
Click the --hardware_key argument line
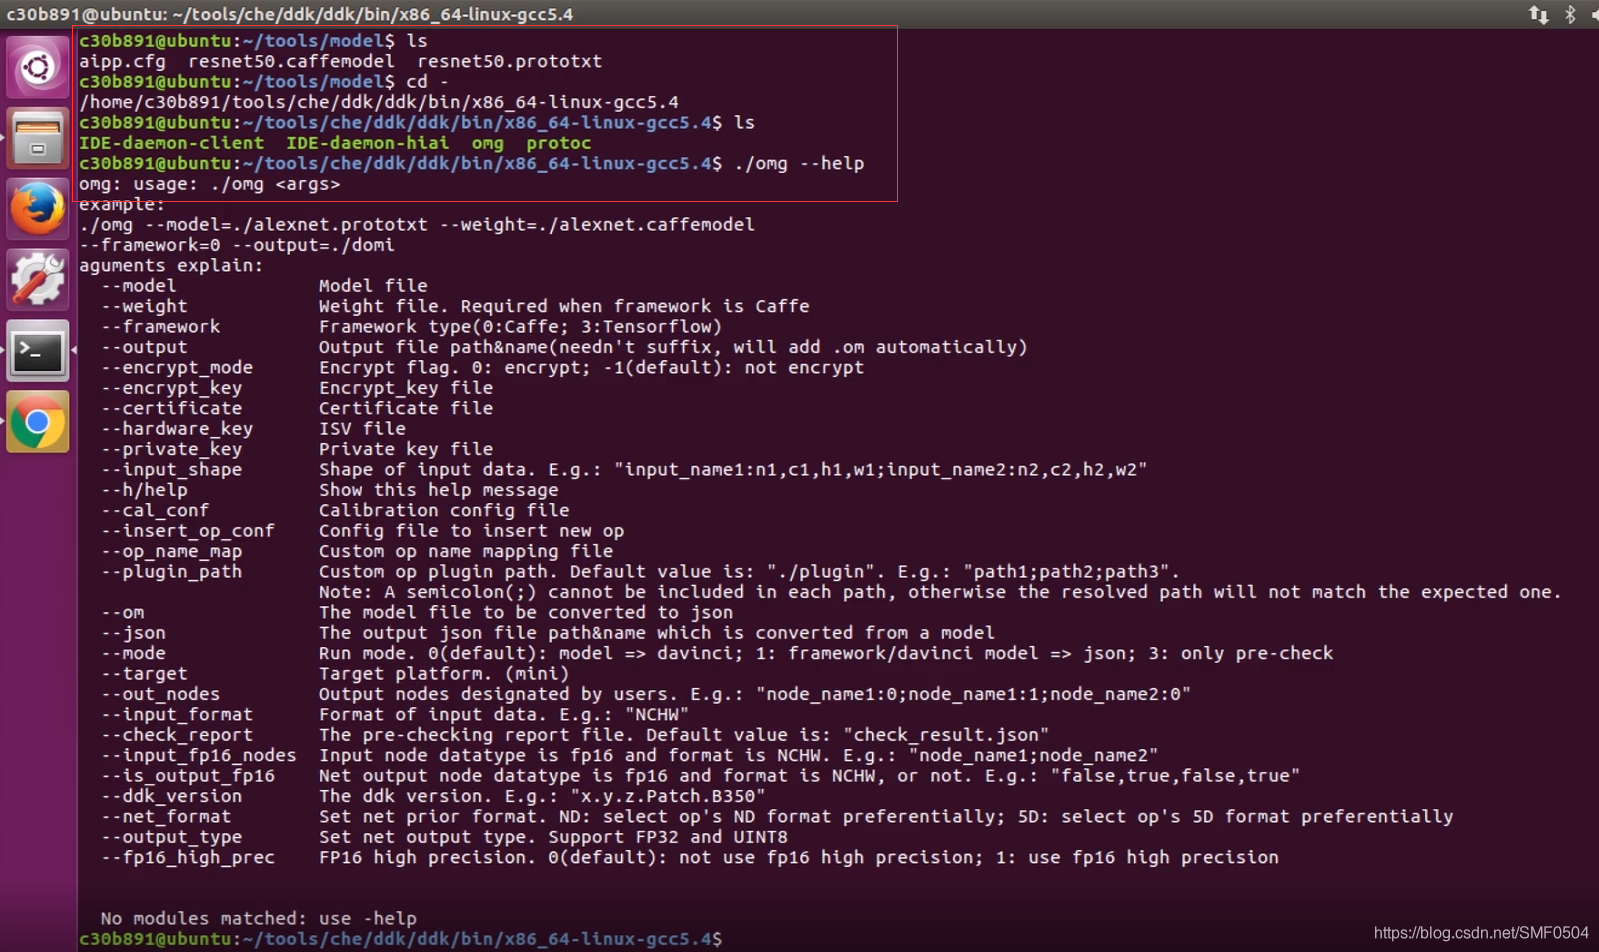(x=253, y=429)
